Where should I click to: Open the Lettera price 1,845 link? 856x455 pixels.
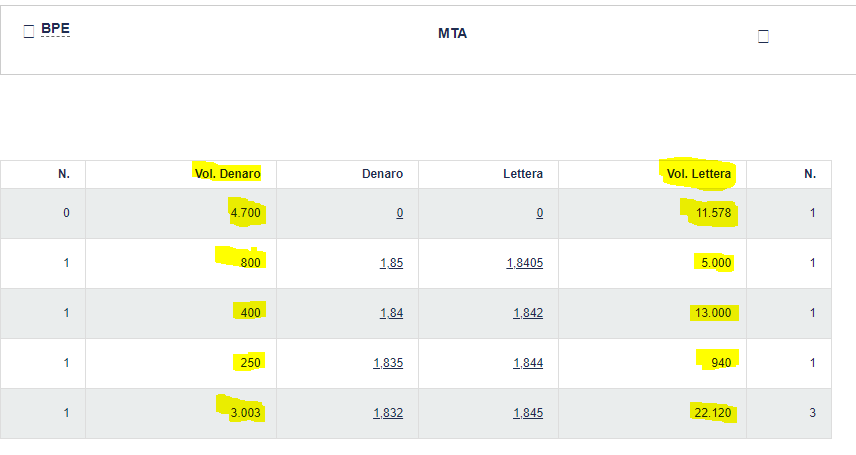[528, 413]
